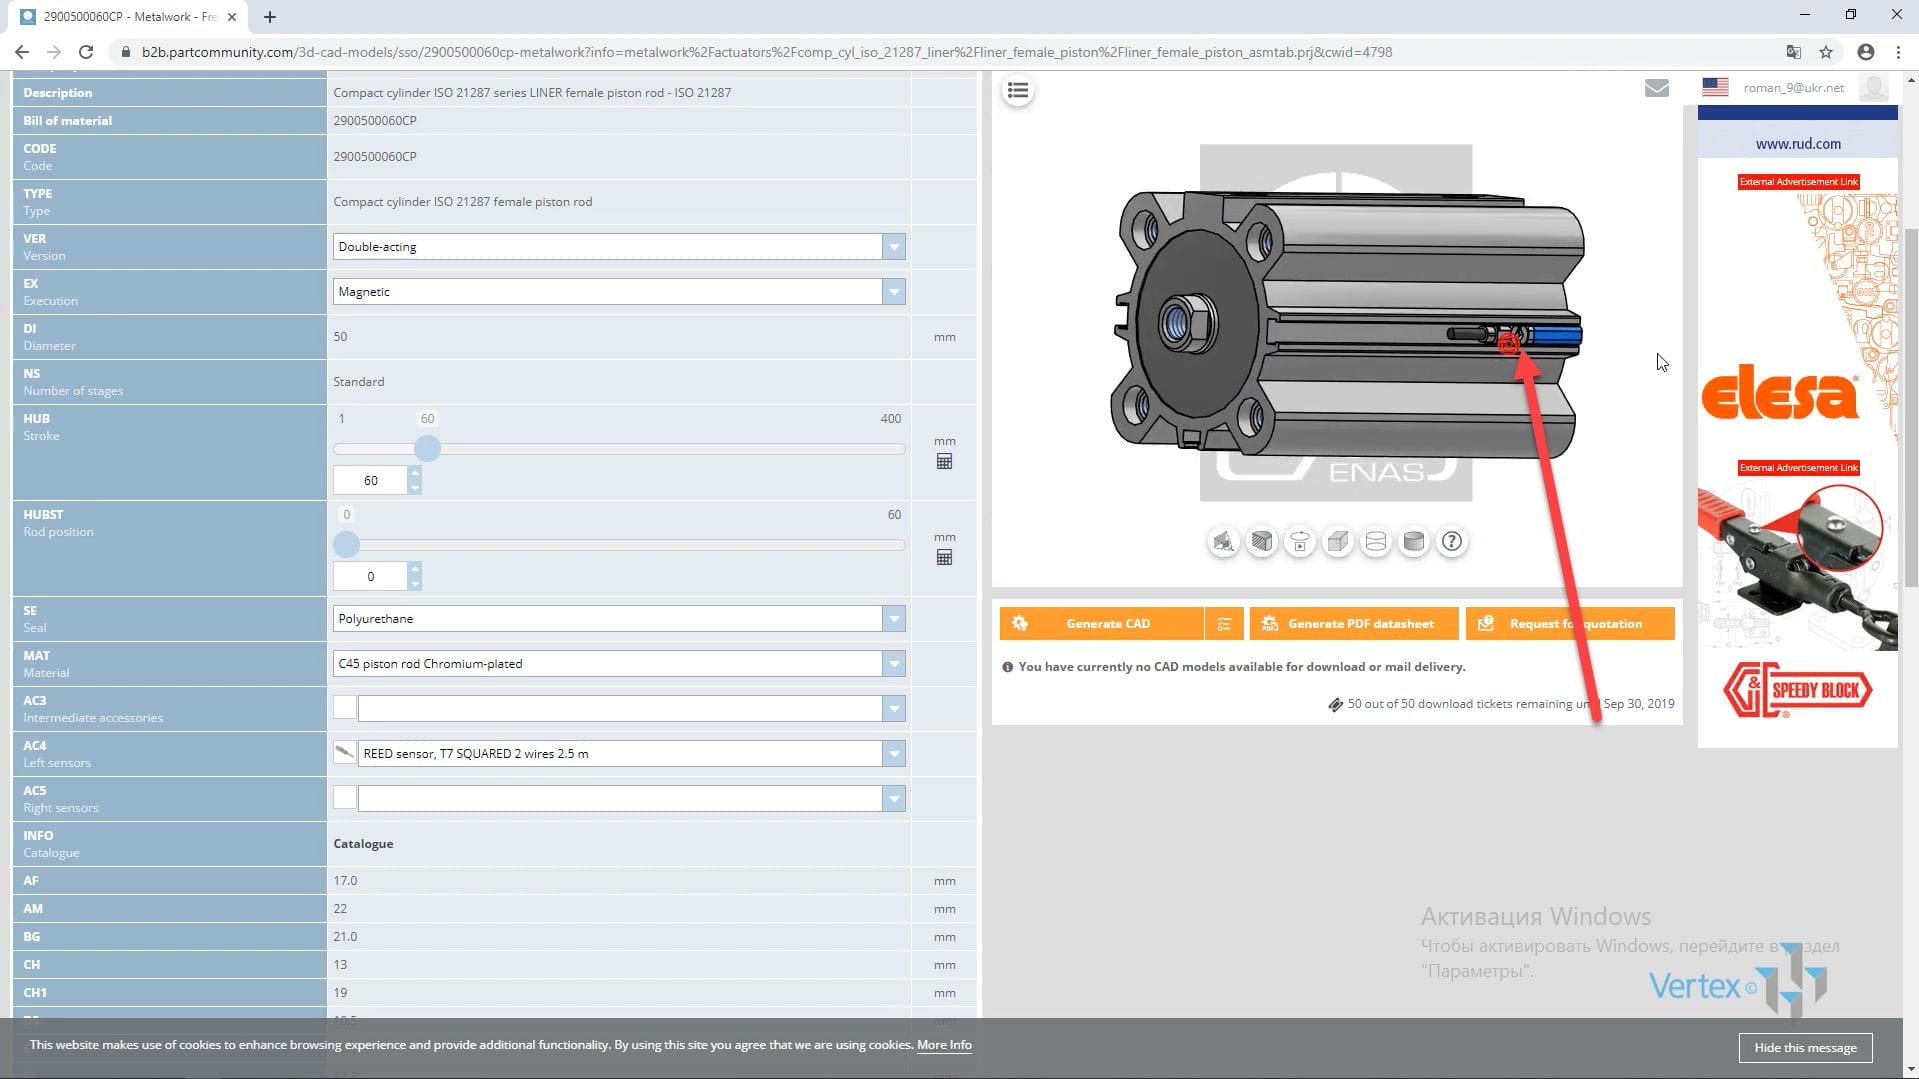
Task: Click the page vertical scrollbar
Action: pyautogui.click(x=1911, y=410)
